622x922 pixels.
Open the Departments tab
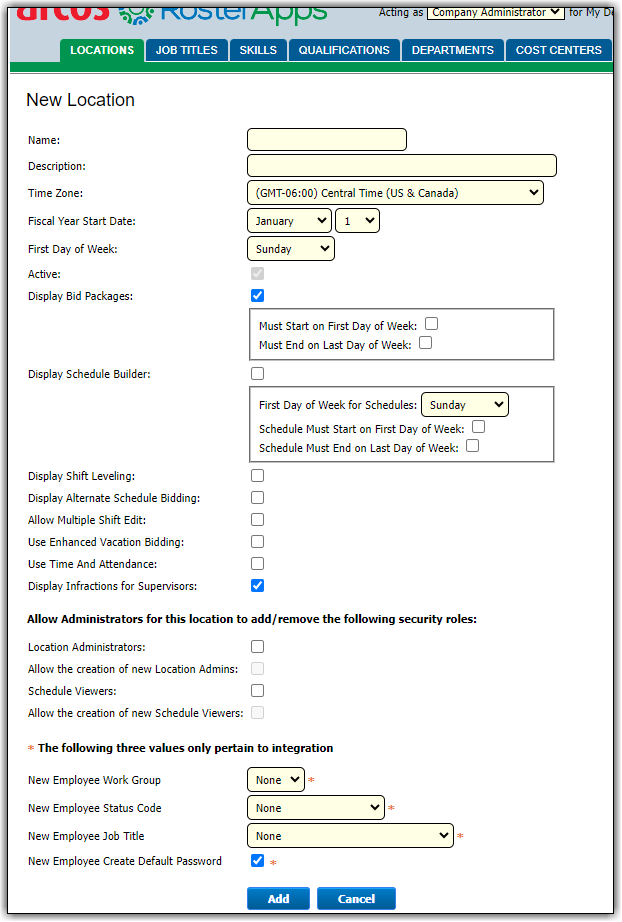pyautogui.click(x=452, y=50)
